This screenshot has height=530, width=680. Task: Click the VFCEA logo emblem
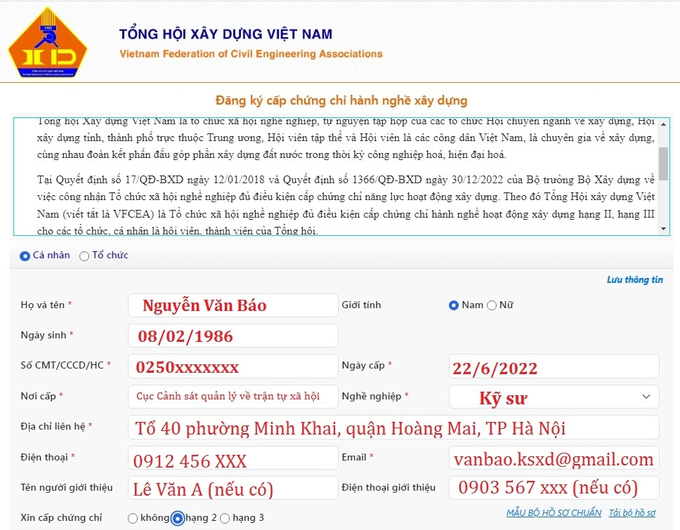click(x=48, y=43)
